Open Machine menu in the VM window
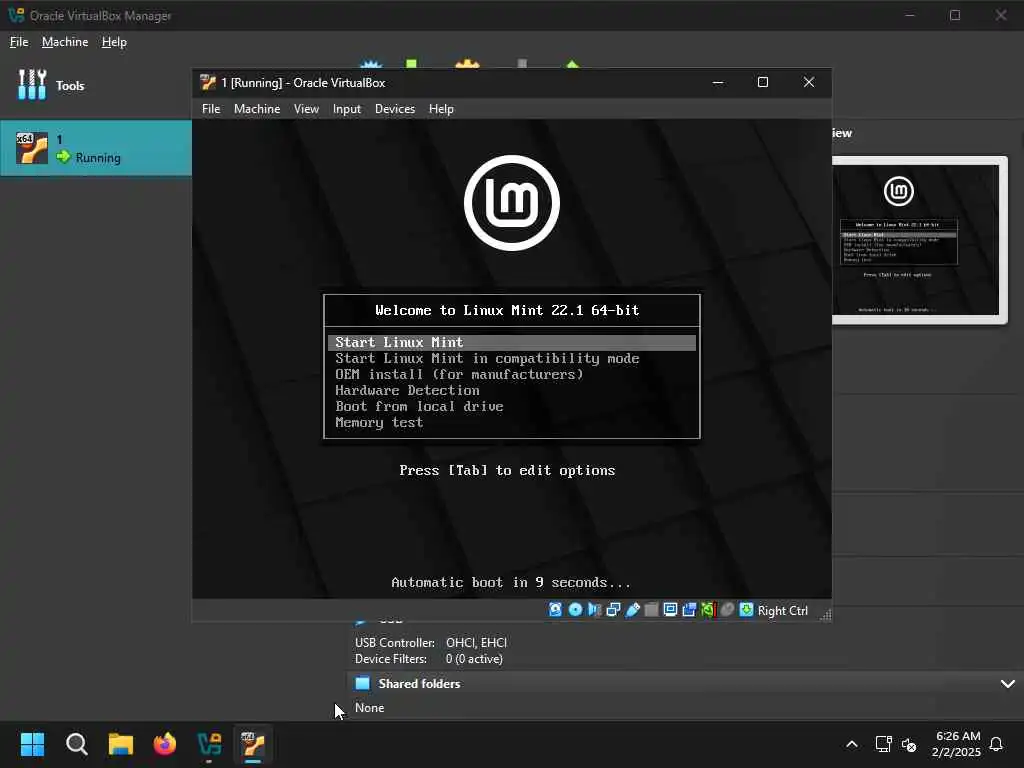Screen dimensions: 1024x768 [x=257, y=109]
